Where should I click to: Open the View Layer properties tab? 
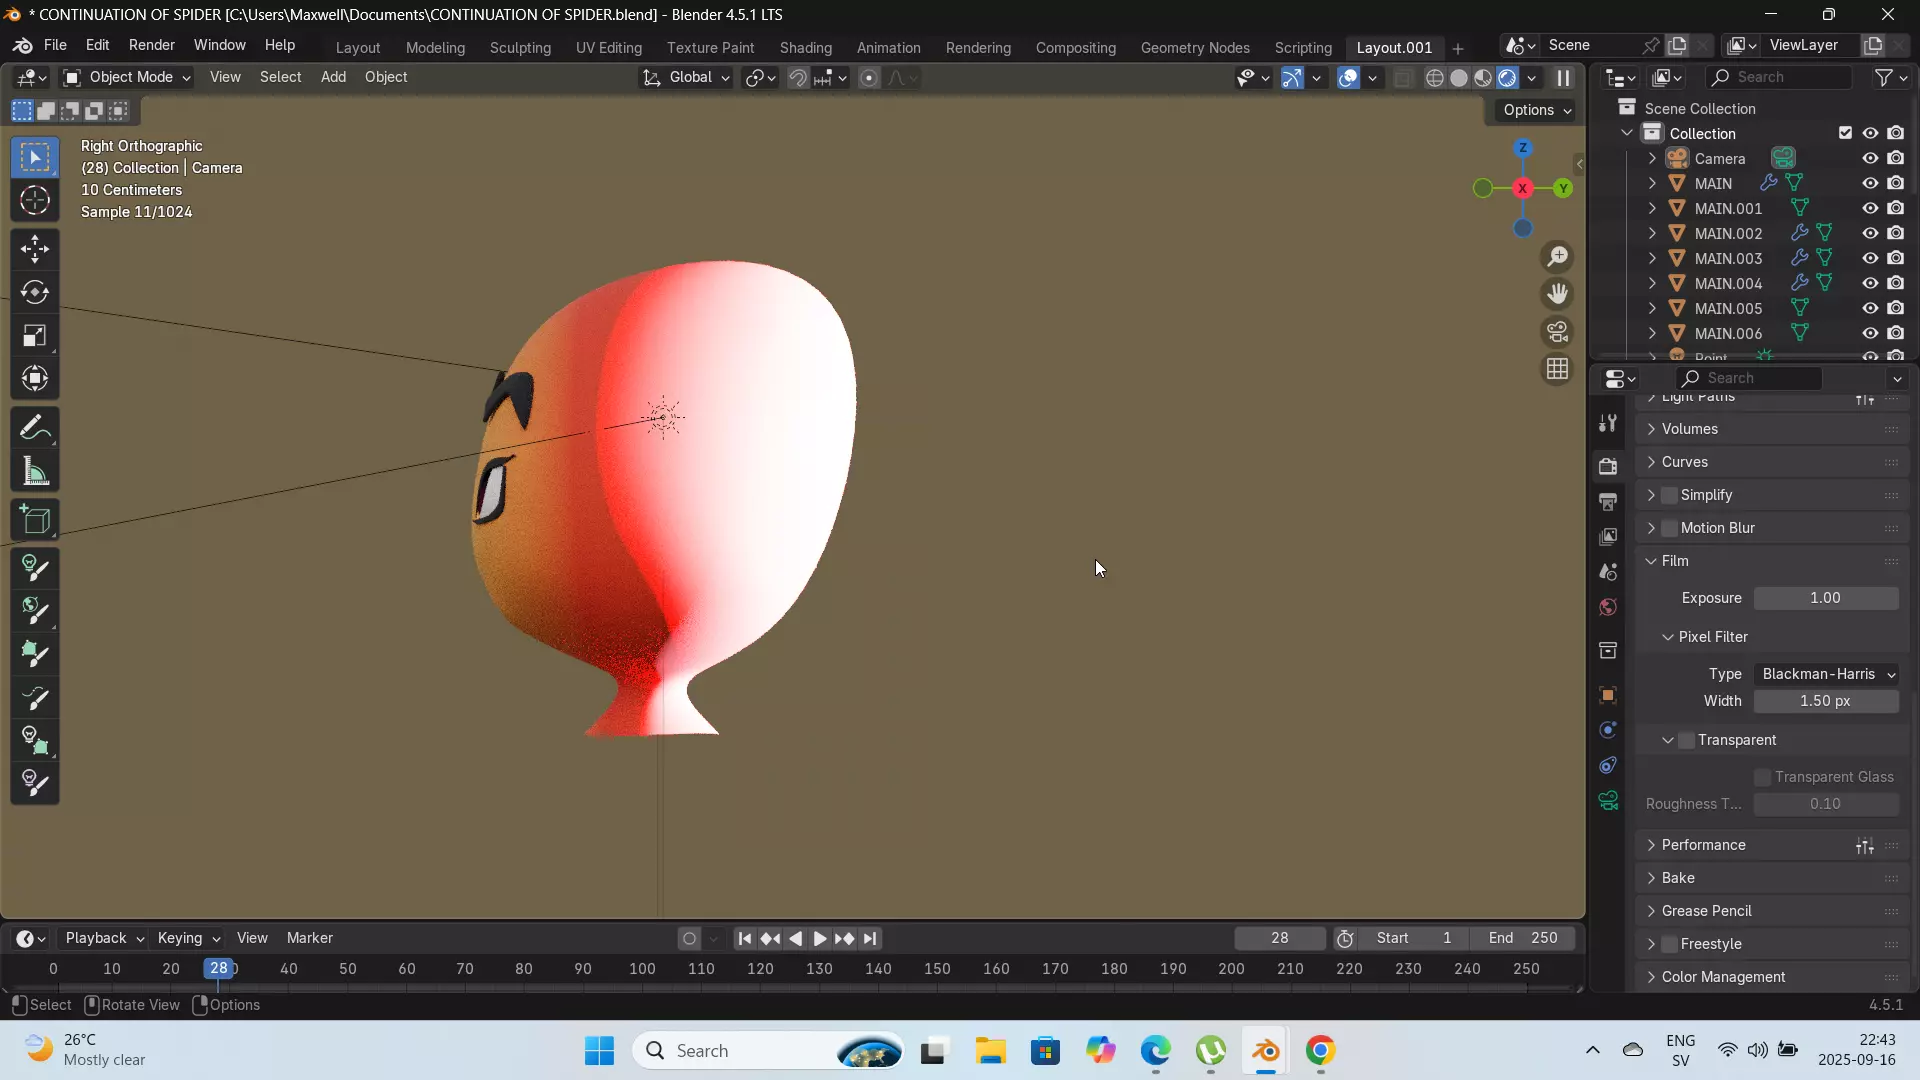1608,537
